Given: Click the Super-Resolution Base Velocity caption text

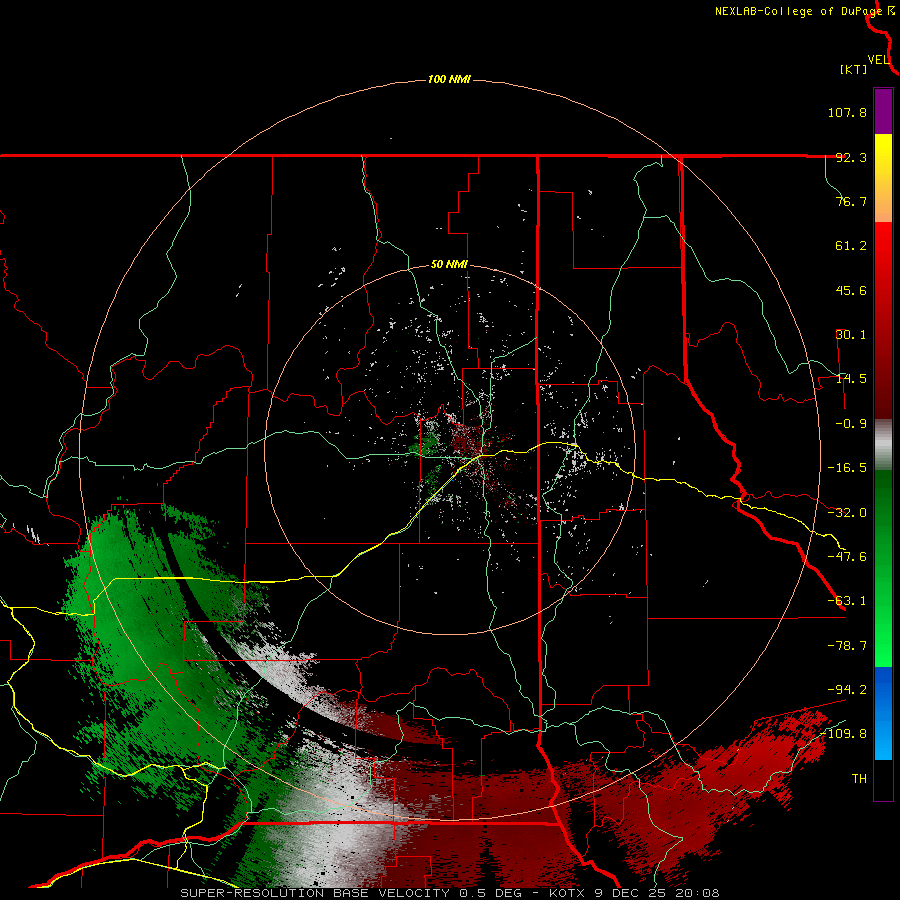Looking at the screenshot, I should point(449,893).
